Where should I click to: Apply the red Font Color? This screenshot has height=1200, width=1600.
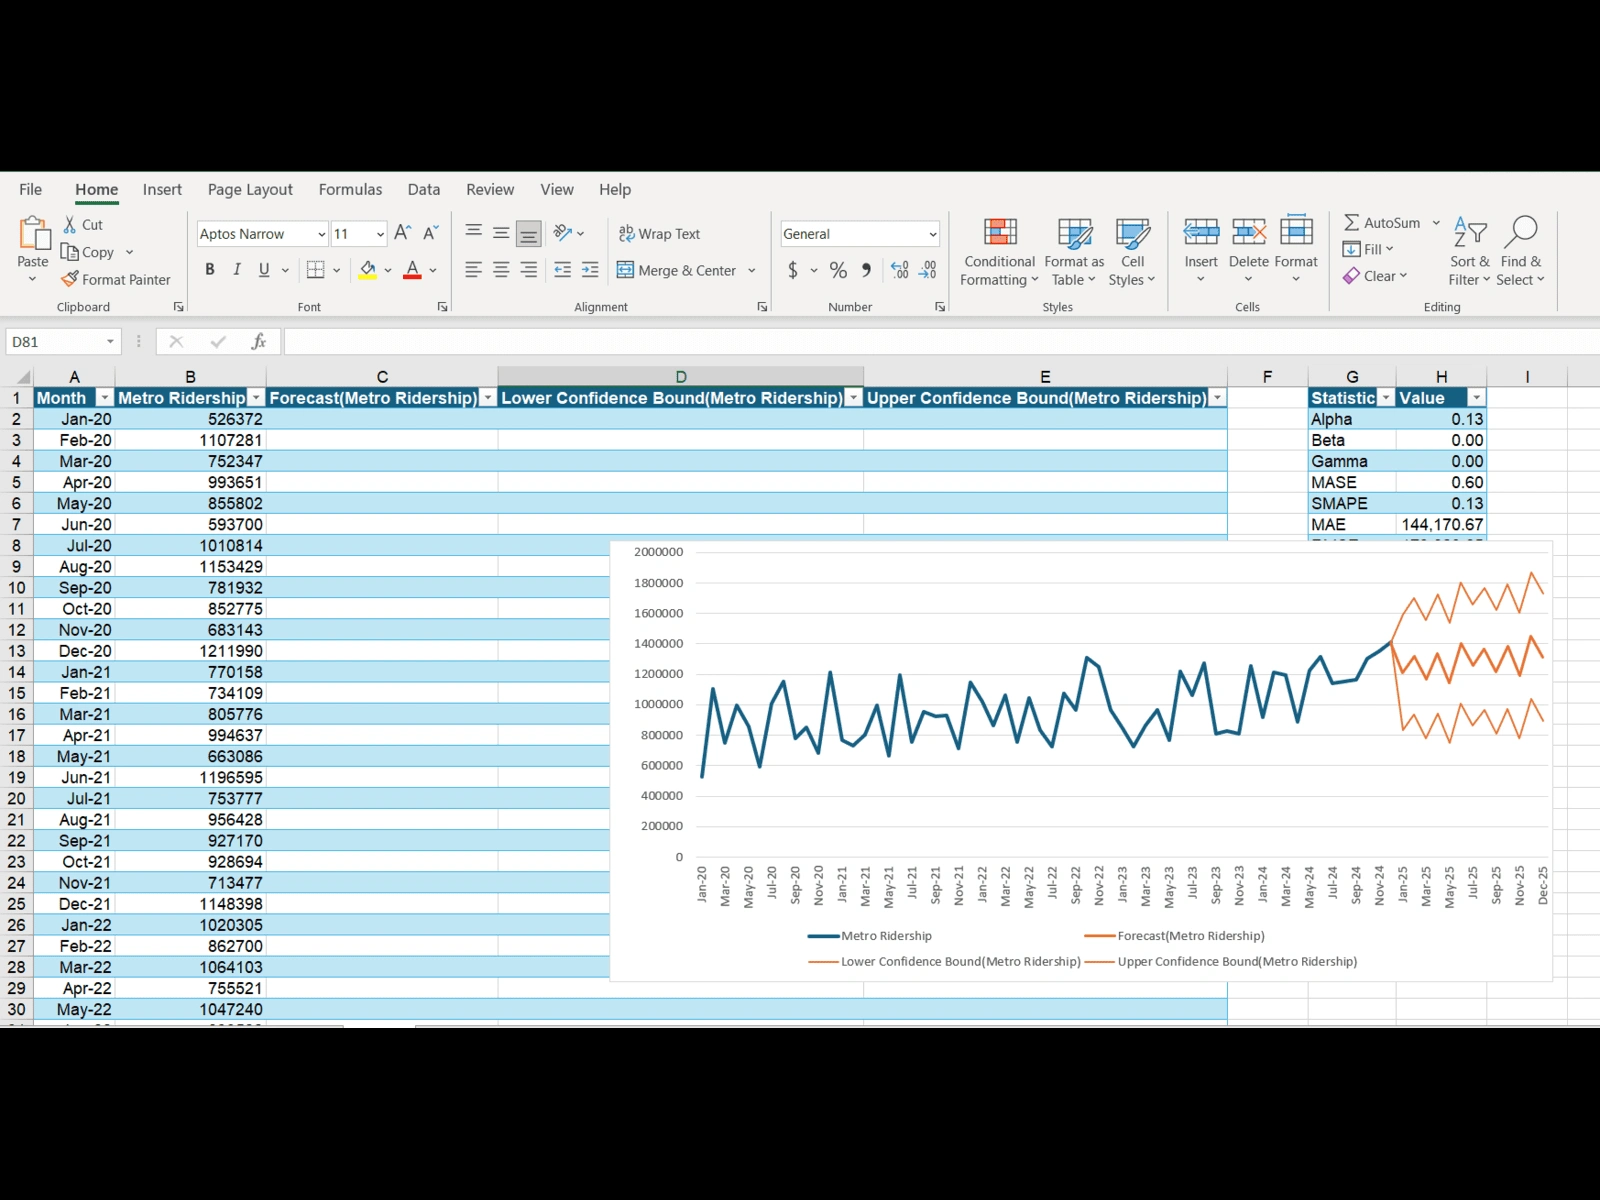(412, 270)
